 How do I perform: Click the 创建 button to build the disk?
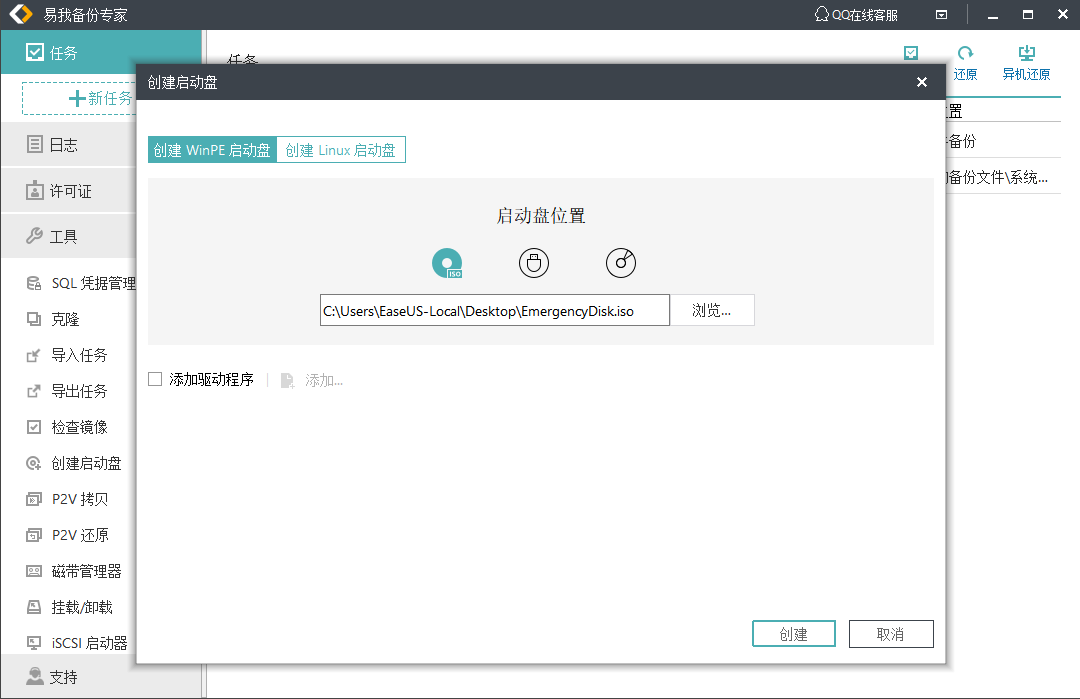[x=793, y=633]
